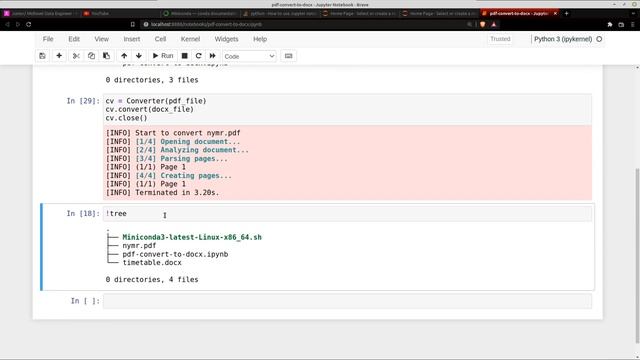Viewport: 640px width, 360px height.
Task: Click the browser forward arrow
Action: tap(18, 24)
